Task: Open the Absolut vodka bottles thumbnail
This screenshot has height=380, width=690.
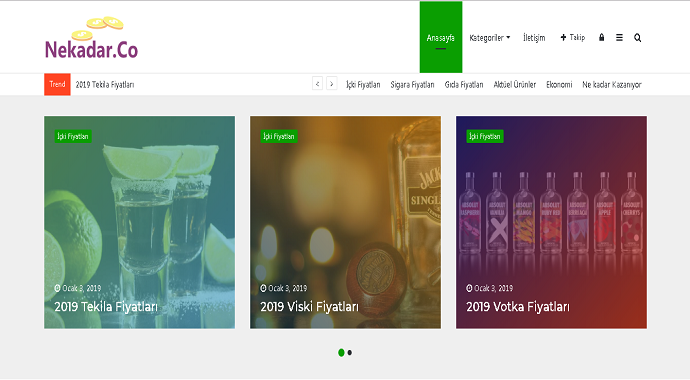Action: (x=551, y=222)
